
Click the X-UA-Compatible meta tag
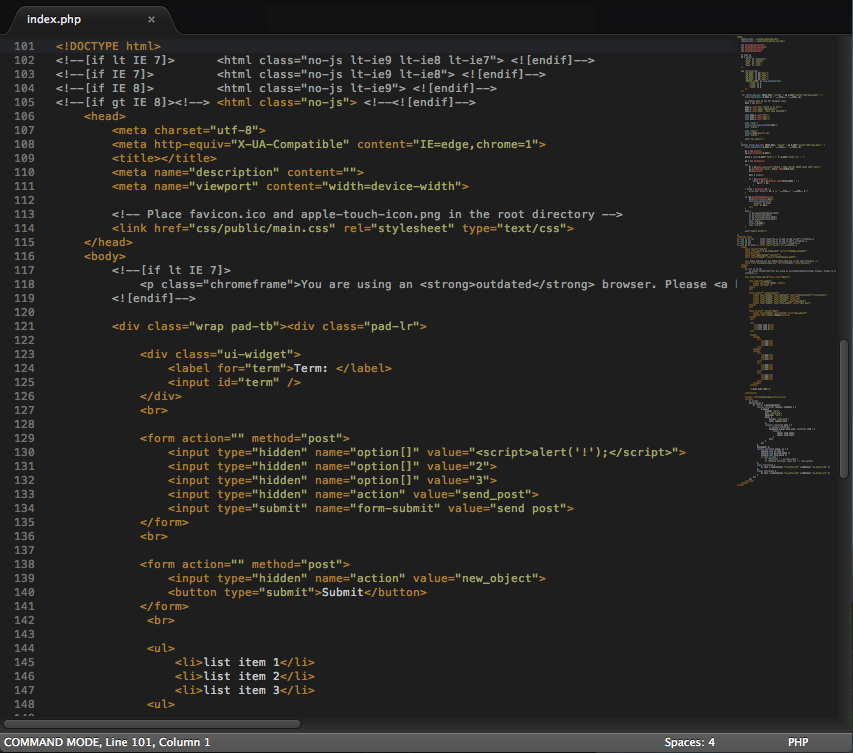coord(329,144)
